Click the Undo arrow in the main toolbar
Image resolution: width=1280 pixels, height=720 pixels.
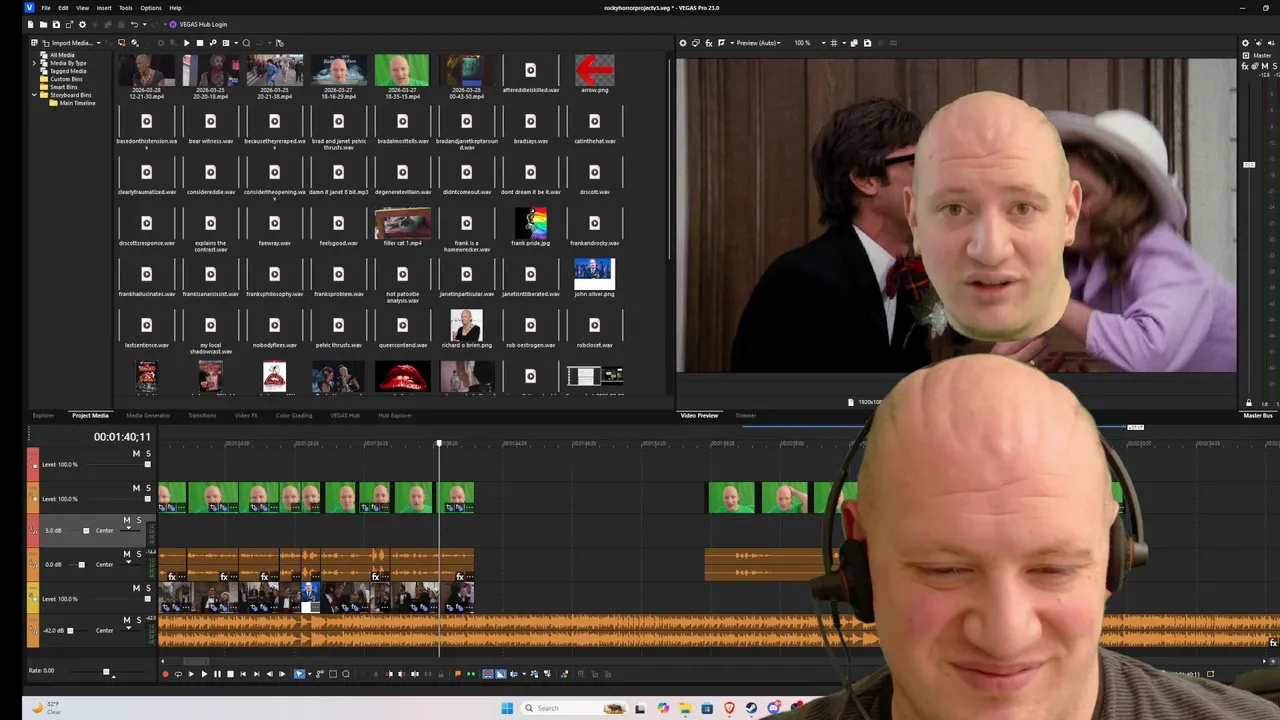(134, 24)
